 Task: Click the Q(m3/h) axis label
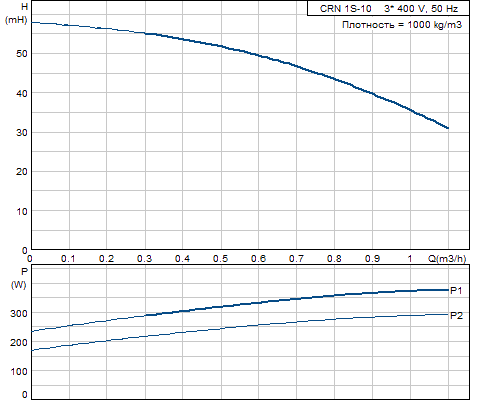coord(447,258)
